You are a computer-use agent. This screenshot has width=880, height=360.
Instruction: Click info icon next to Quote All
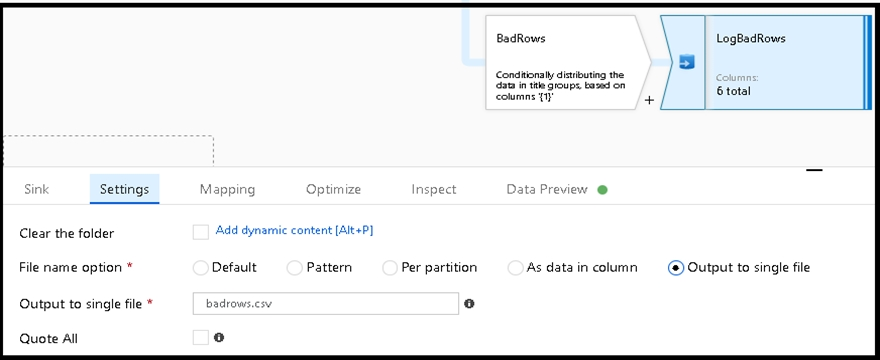219,338
